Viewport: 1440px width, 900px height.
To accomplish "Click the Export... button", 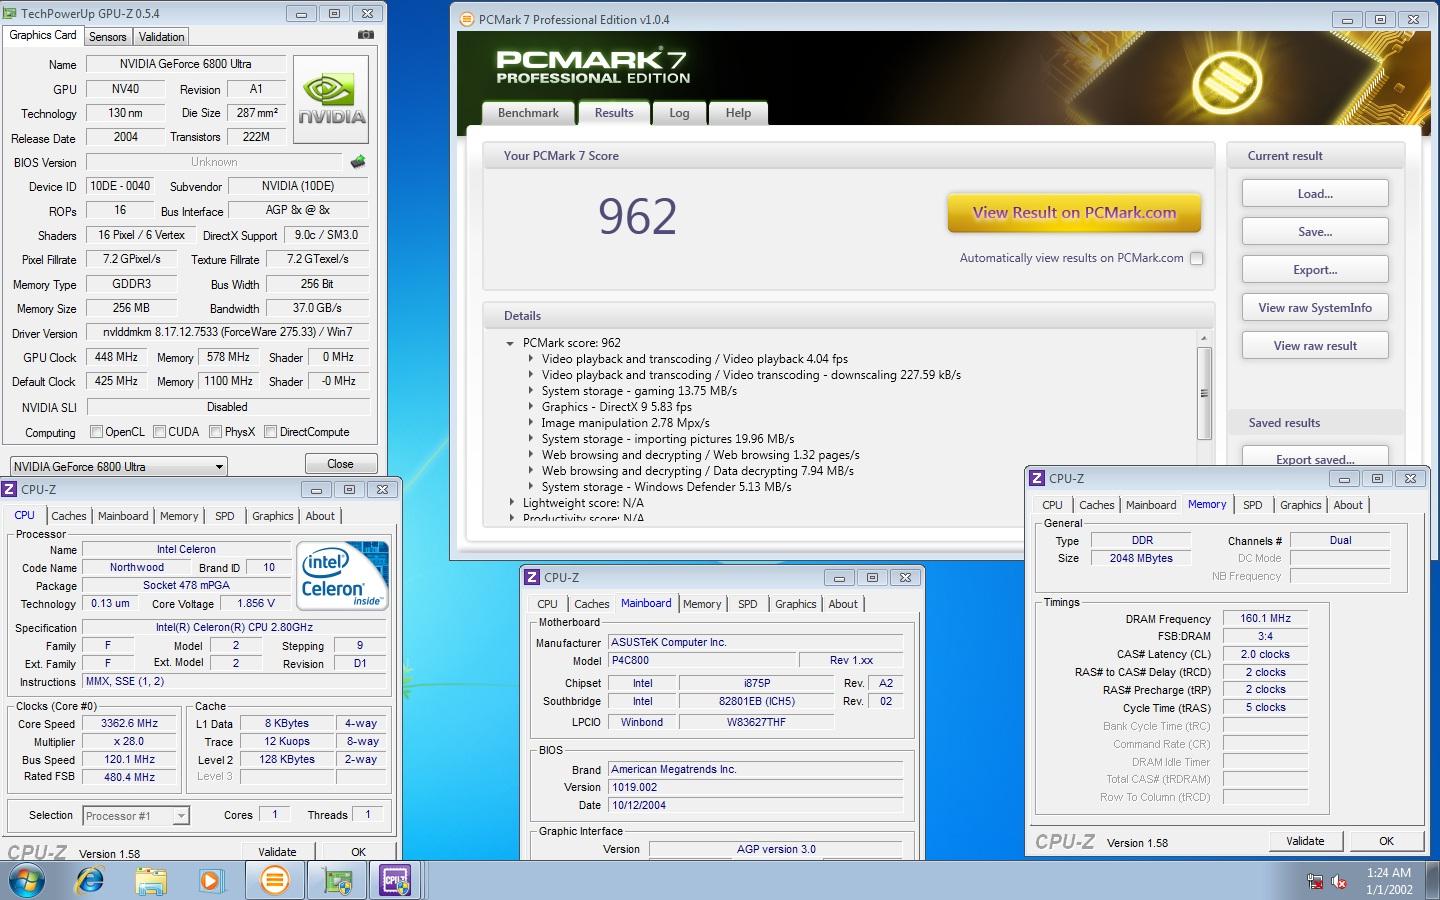I will click(1315, 270).
